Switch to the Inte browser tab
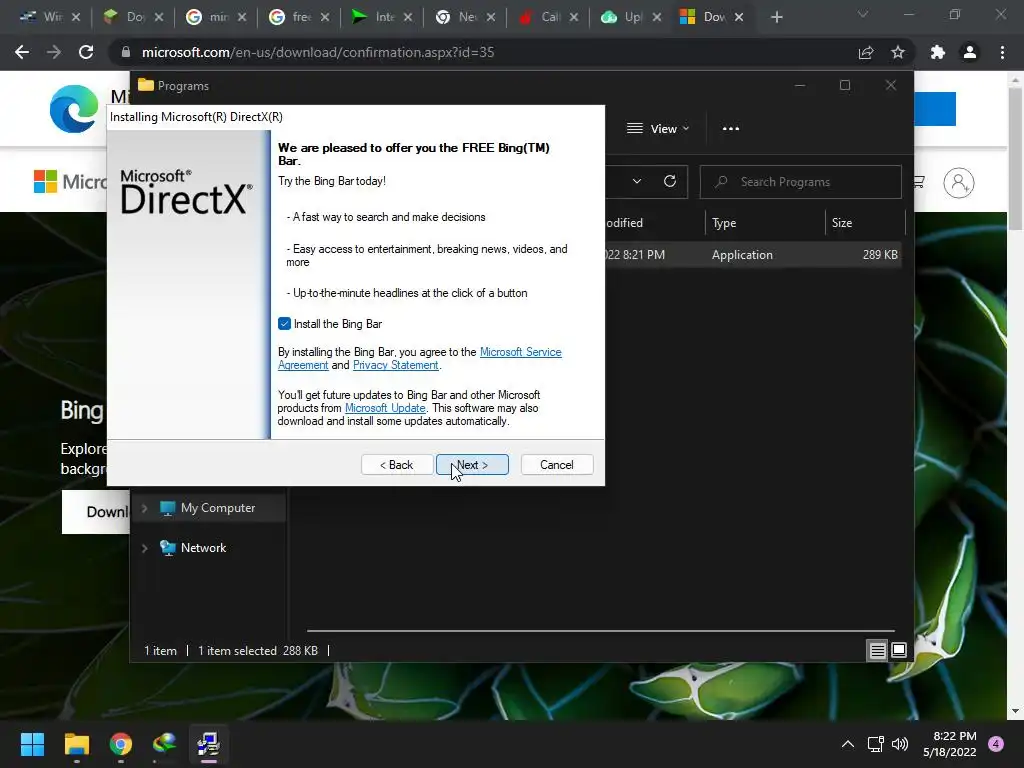The height and width of the screenshot is (768, 1024). pyautogui.click(x=382, y=17)
